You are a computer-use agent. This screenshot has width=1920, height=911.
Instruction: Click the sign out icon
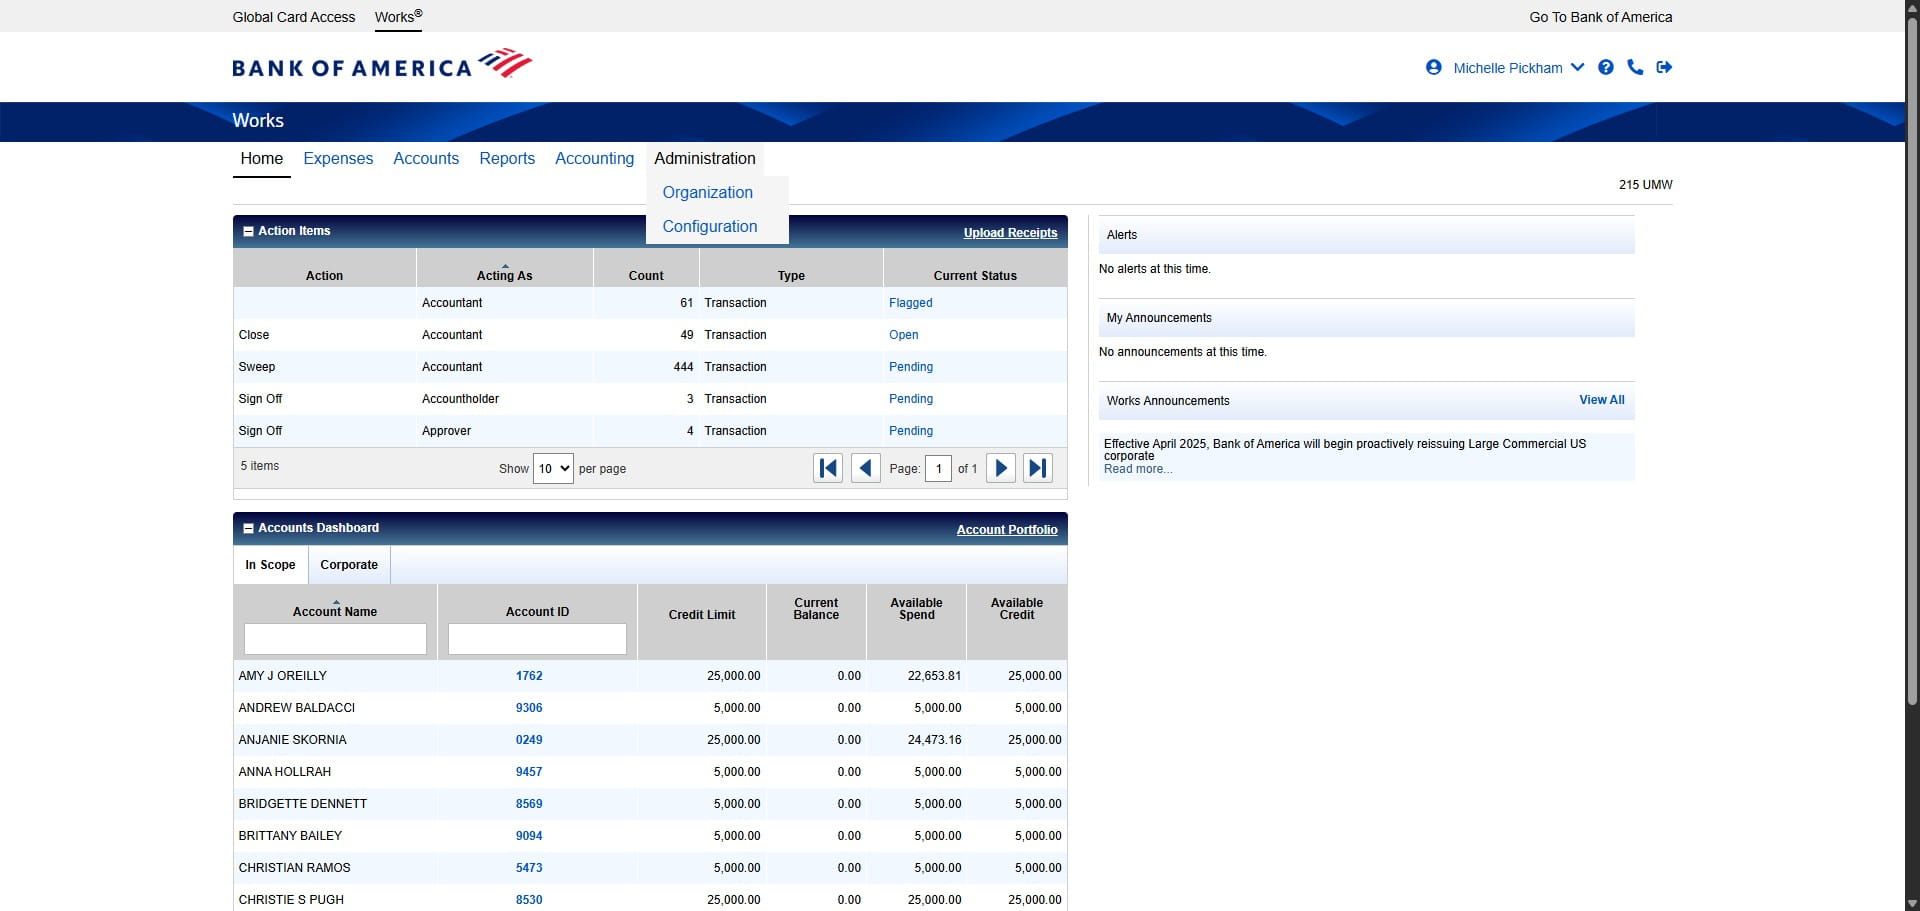tap(1664, 68)
